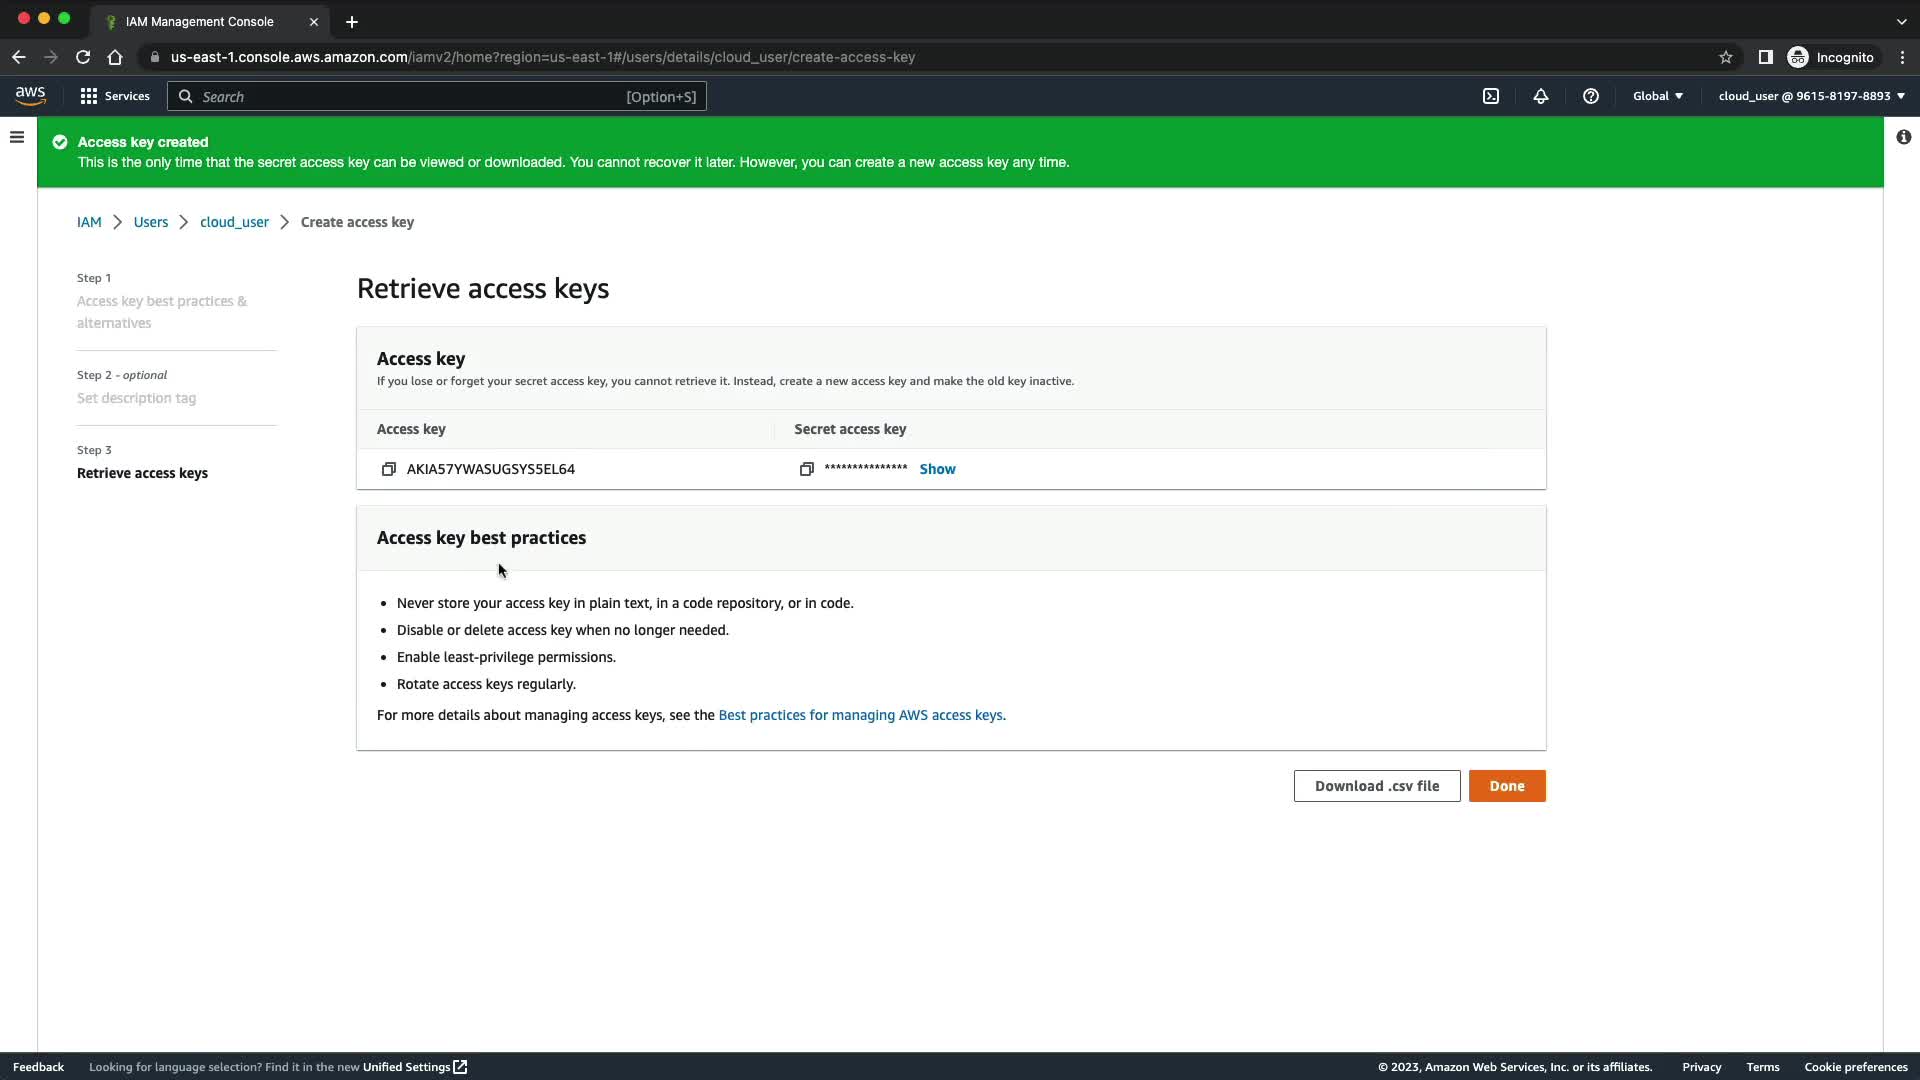Open Best practices for managing AWS access keys
The height and width of the screenshot is (1080, 1920).
[861, 715]
